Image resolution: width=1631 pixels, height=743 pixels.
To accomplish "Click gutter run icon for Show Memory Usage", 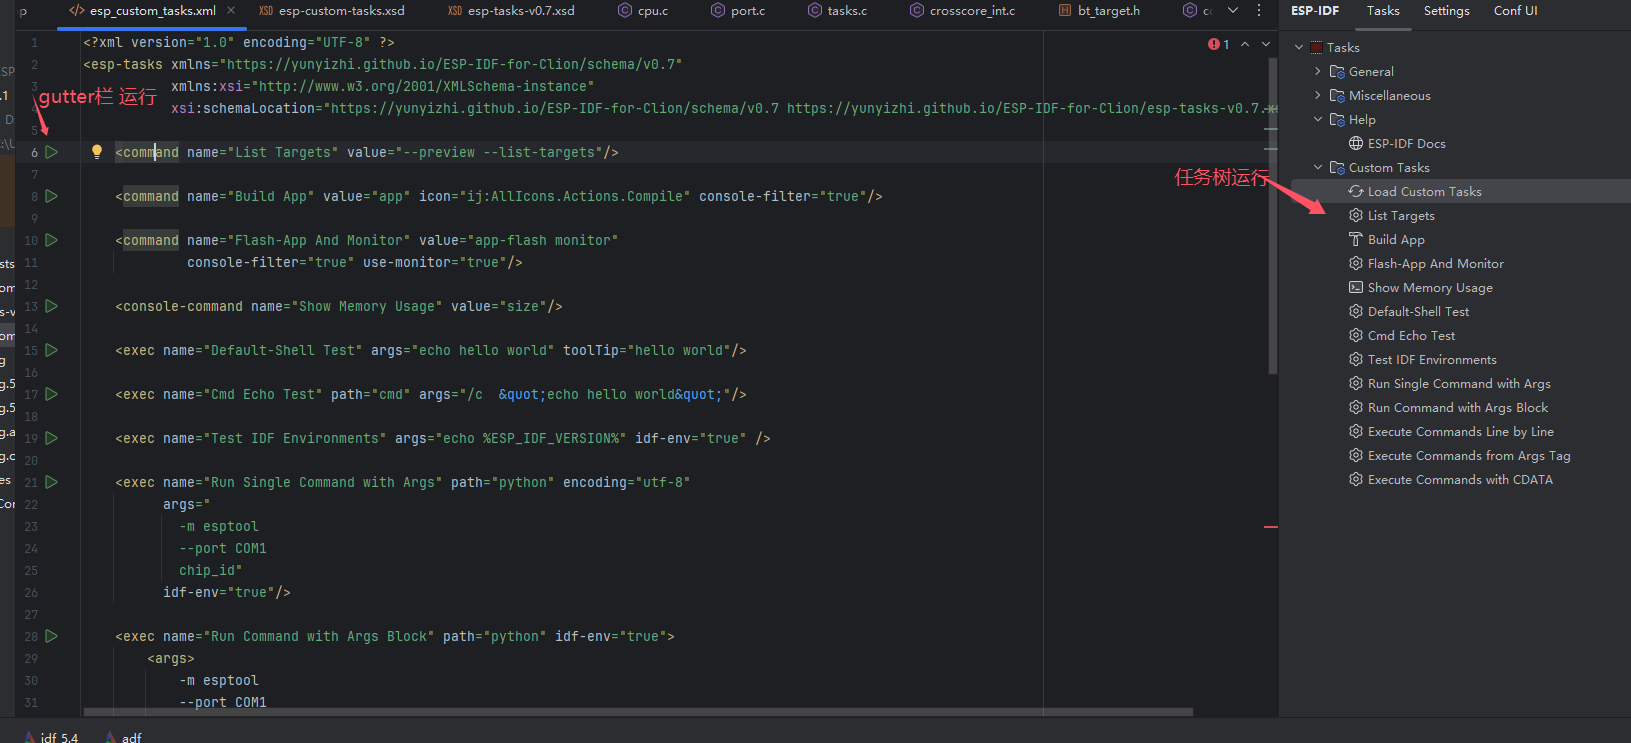I will [x=52, y=306].
